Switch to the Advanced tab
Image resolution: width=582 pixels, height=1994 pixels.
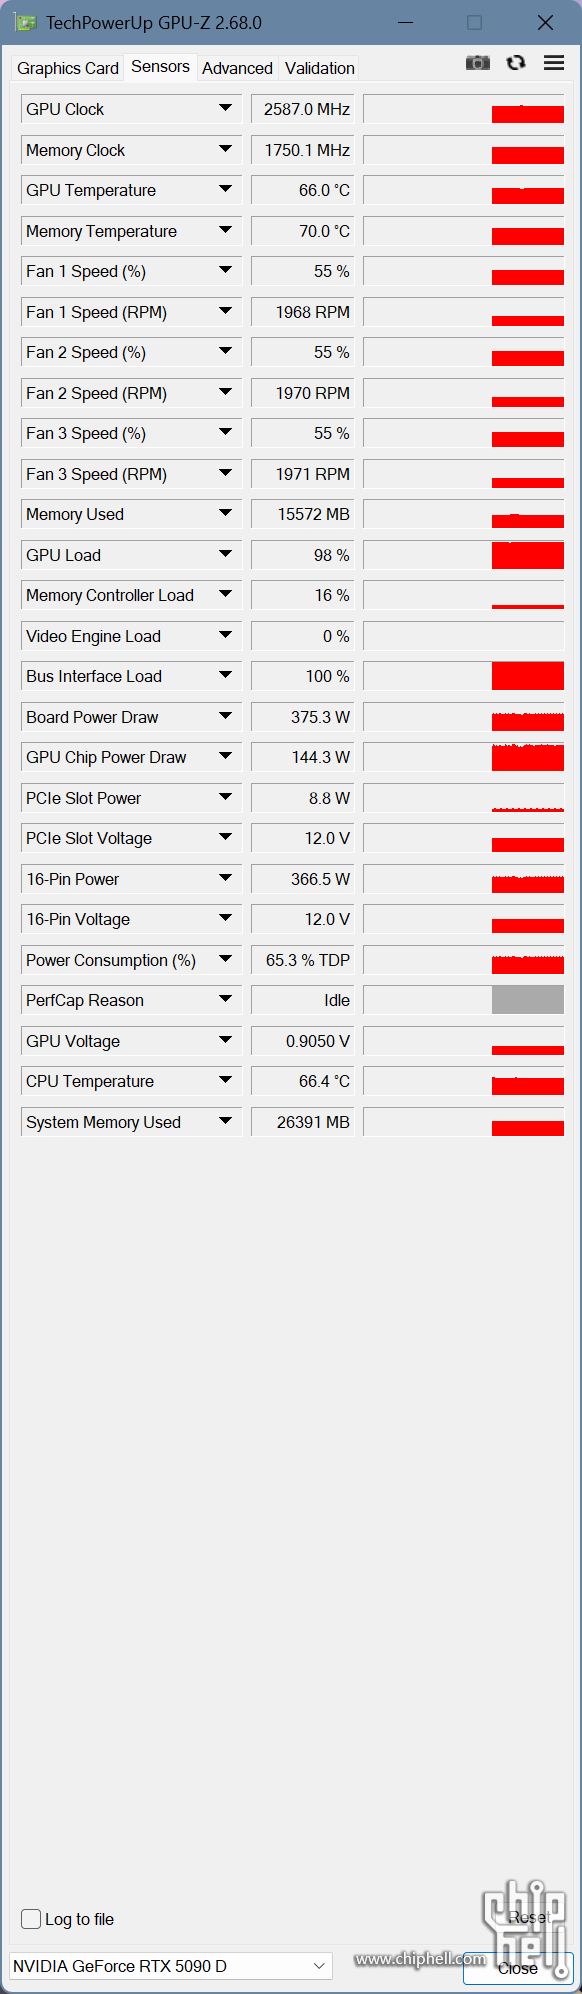[237, 68]
